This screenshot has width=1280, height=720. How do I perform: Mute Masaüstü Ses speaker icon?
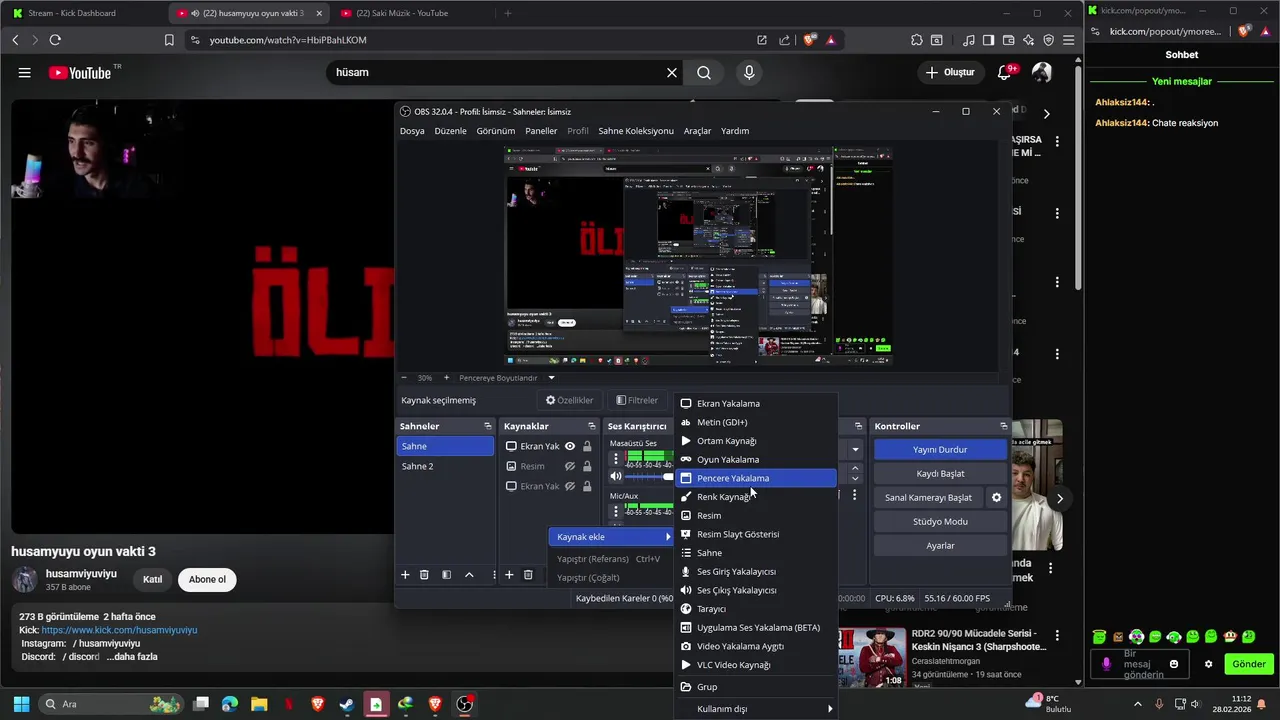click(x=616, y=477)
